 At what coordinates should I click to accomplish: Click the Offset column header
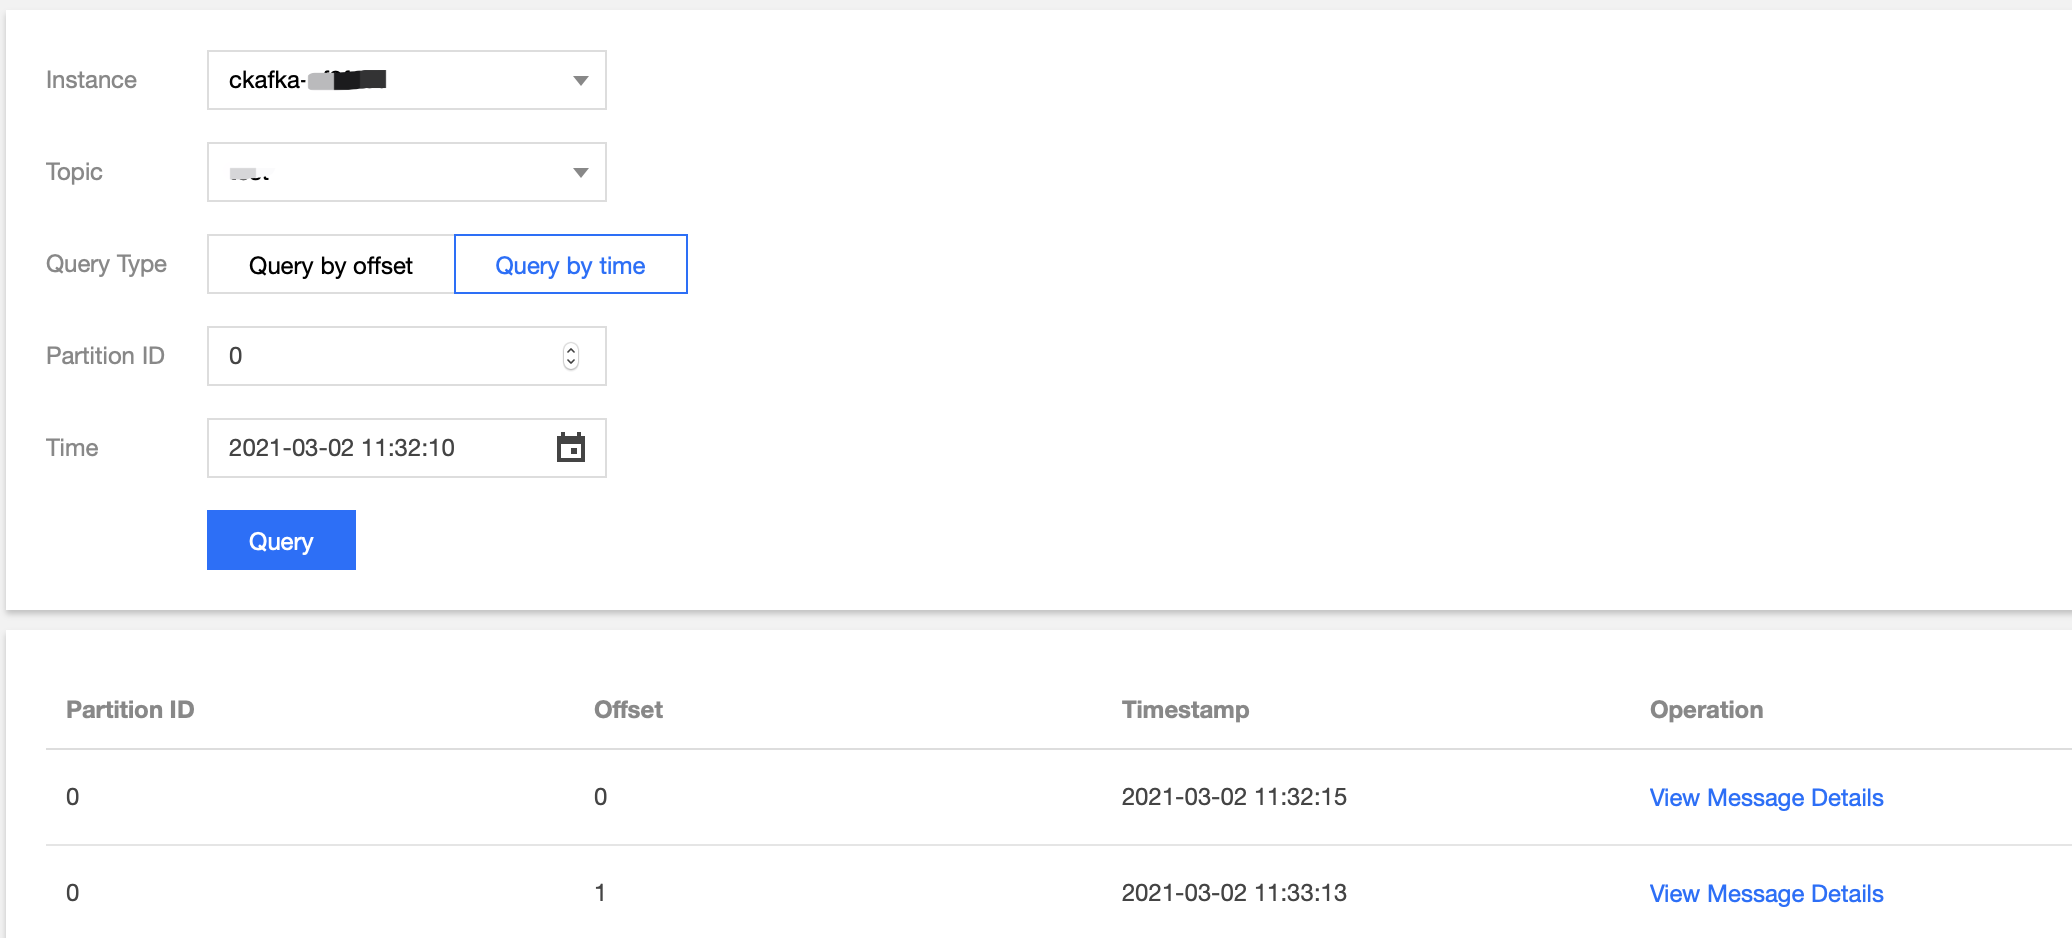point(628,710)
